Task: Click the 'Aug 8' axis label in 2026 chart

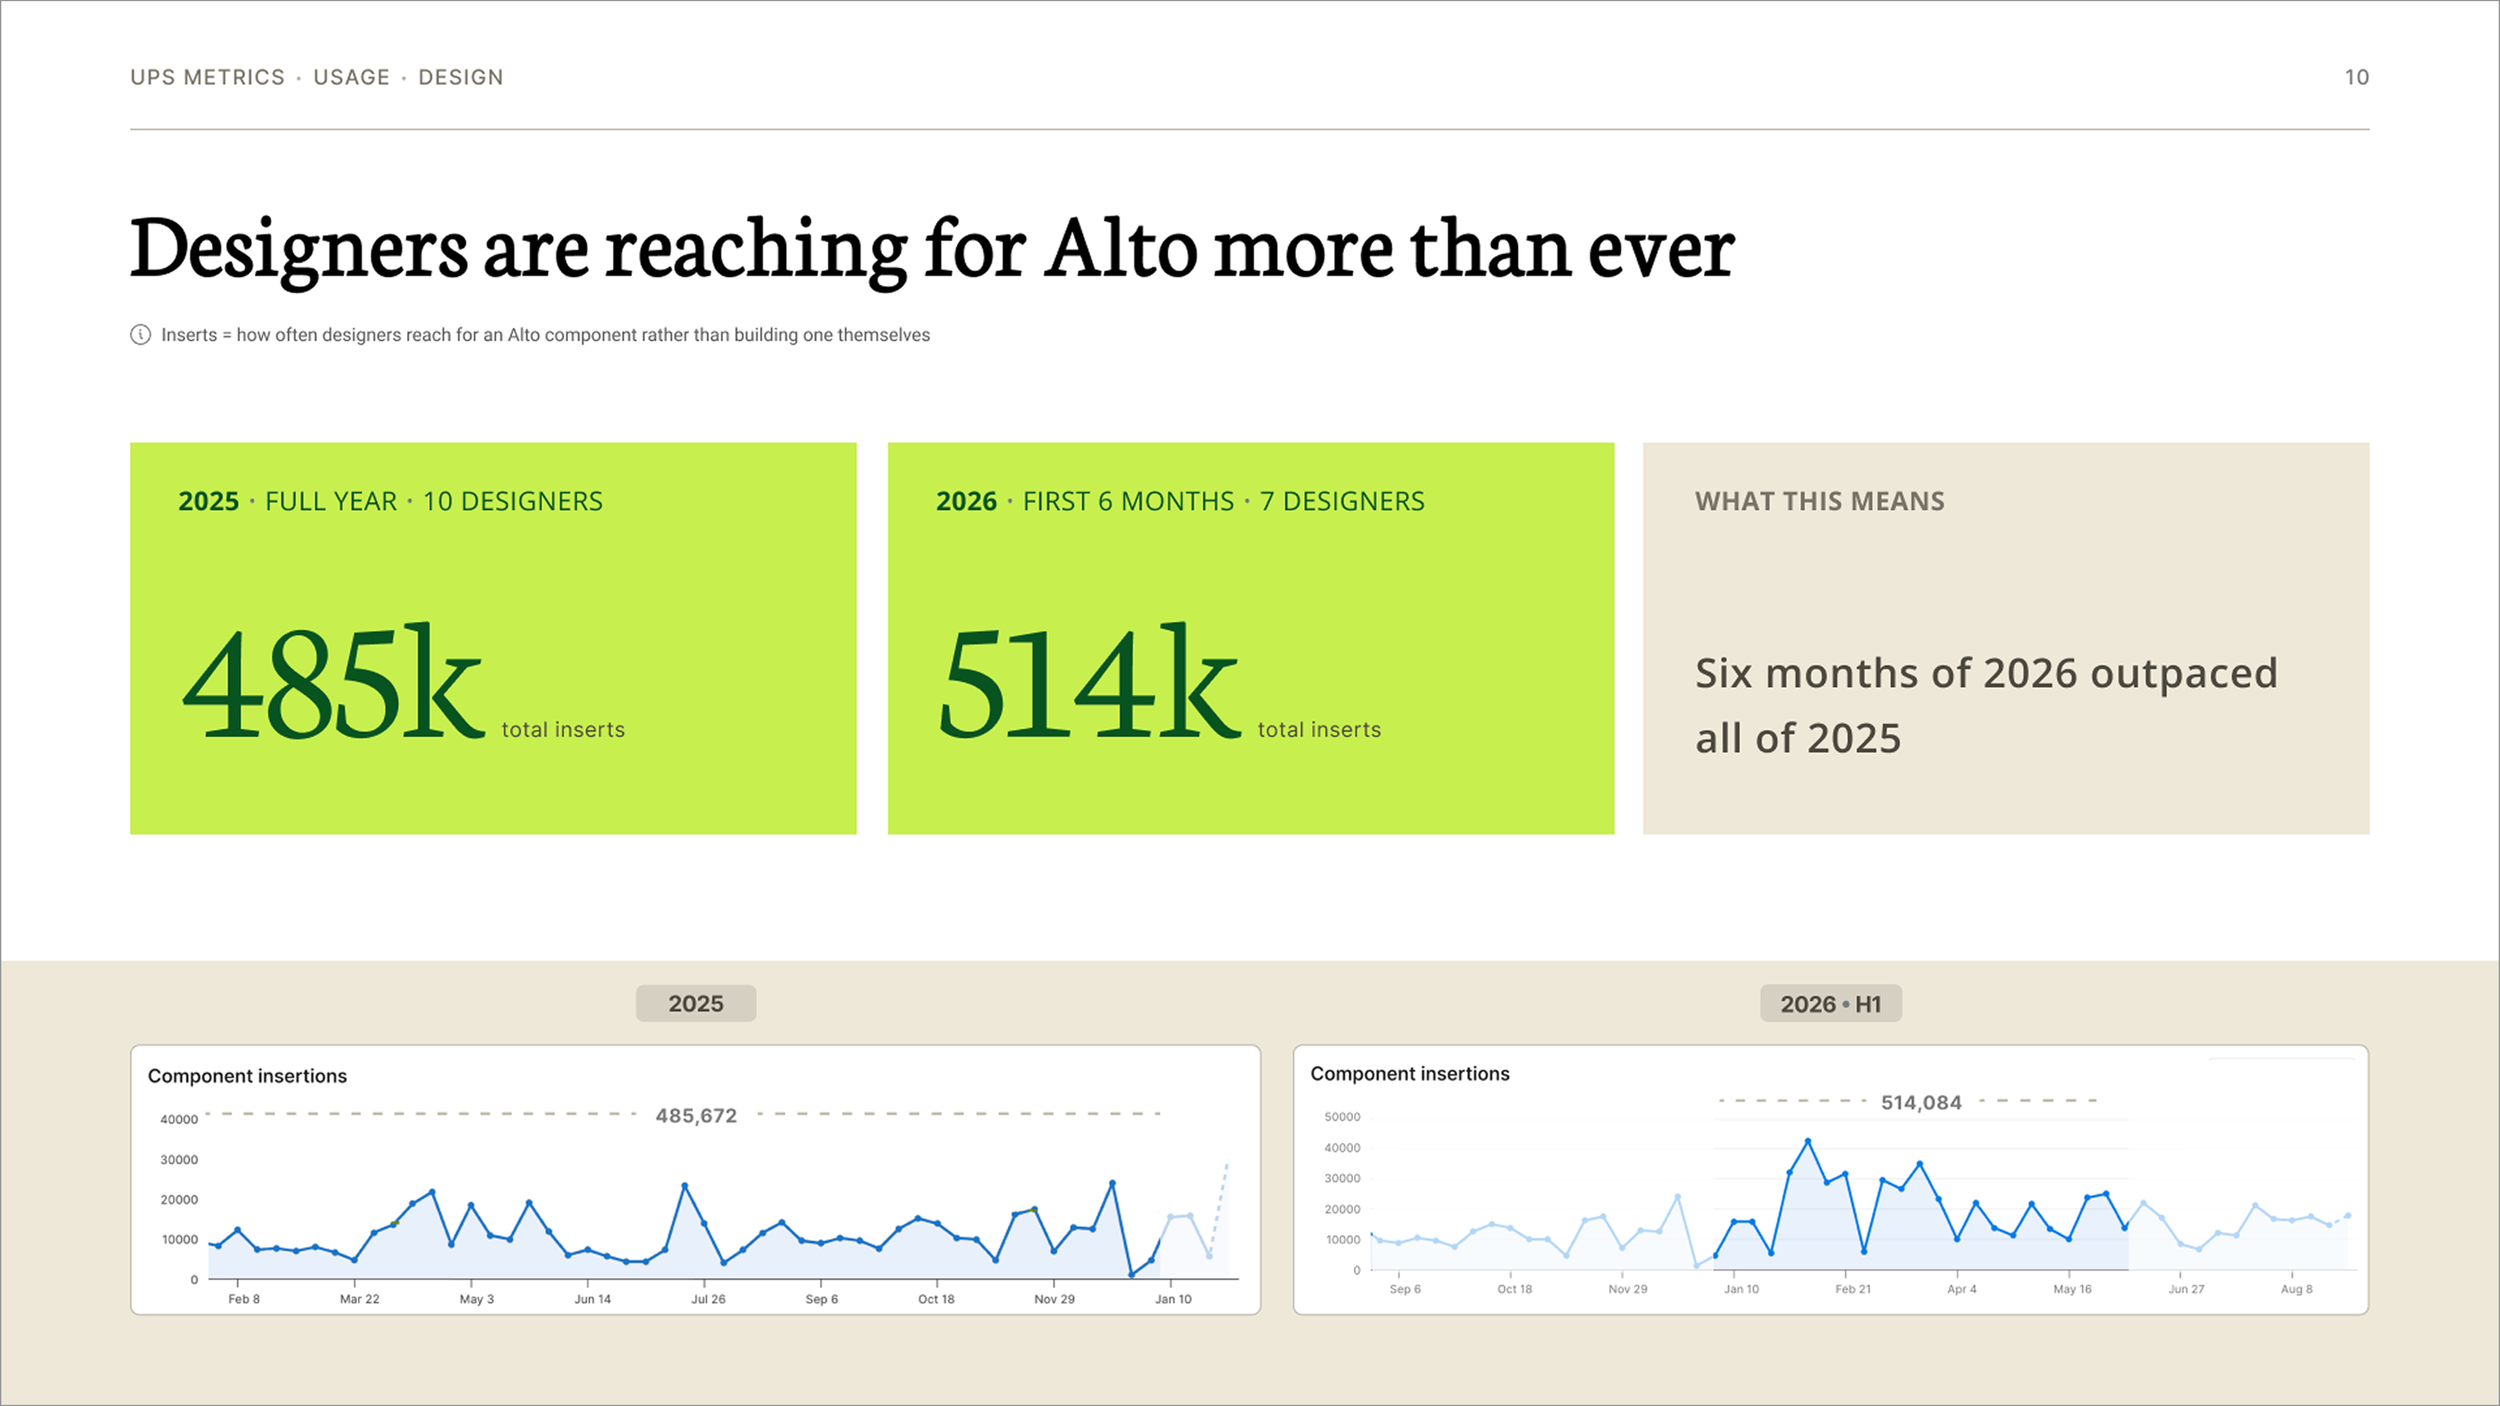Action: click(2296, 1289)
